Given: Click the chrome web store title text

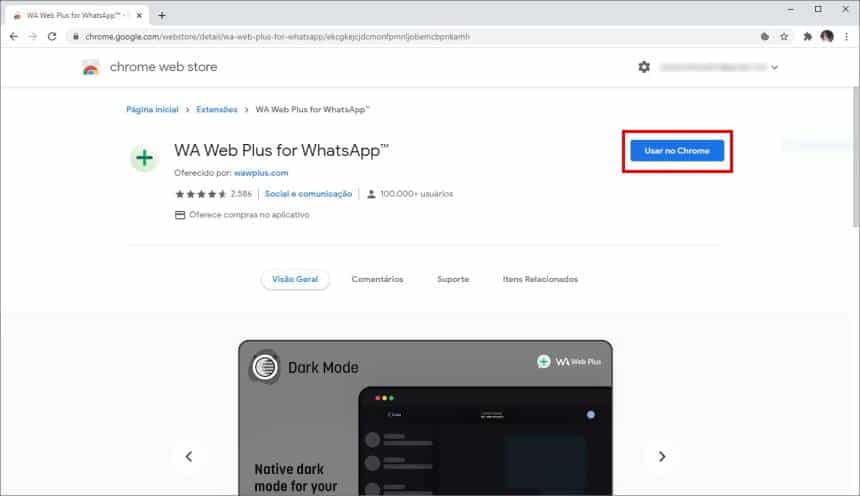Looking at the screenshot, I should [163, 67].
